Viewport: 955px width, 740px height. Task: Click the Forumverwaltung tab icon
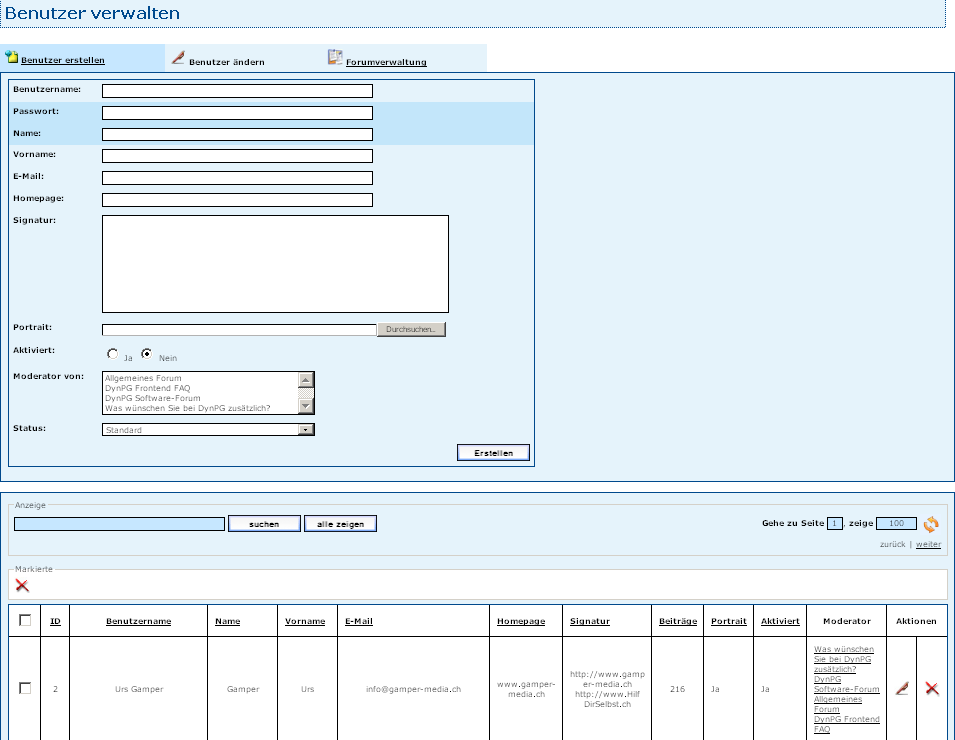point(335,58)
